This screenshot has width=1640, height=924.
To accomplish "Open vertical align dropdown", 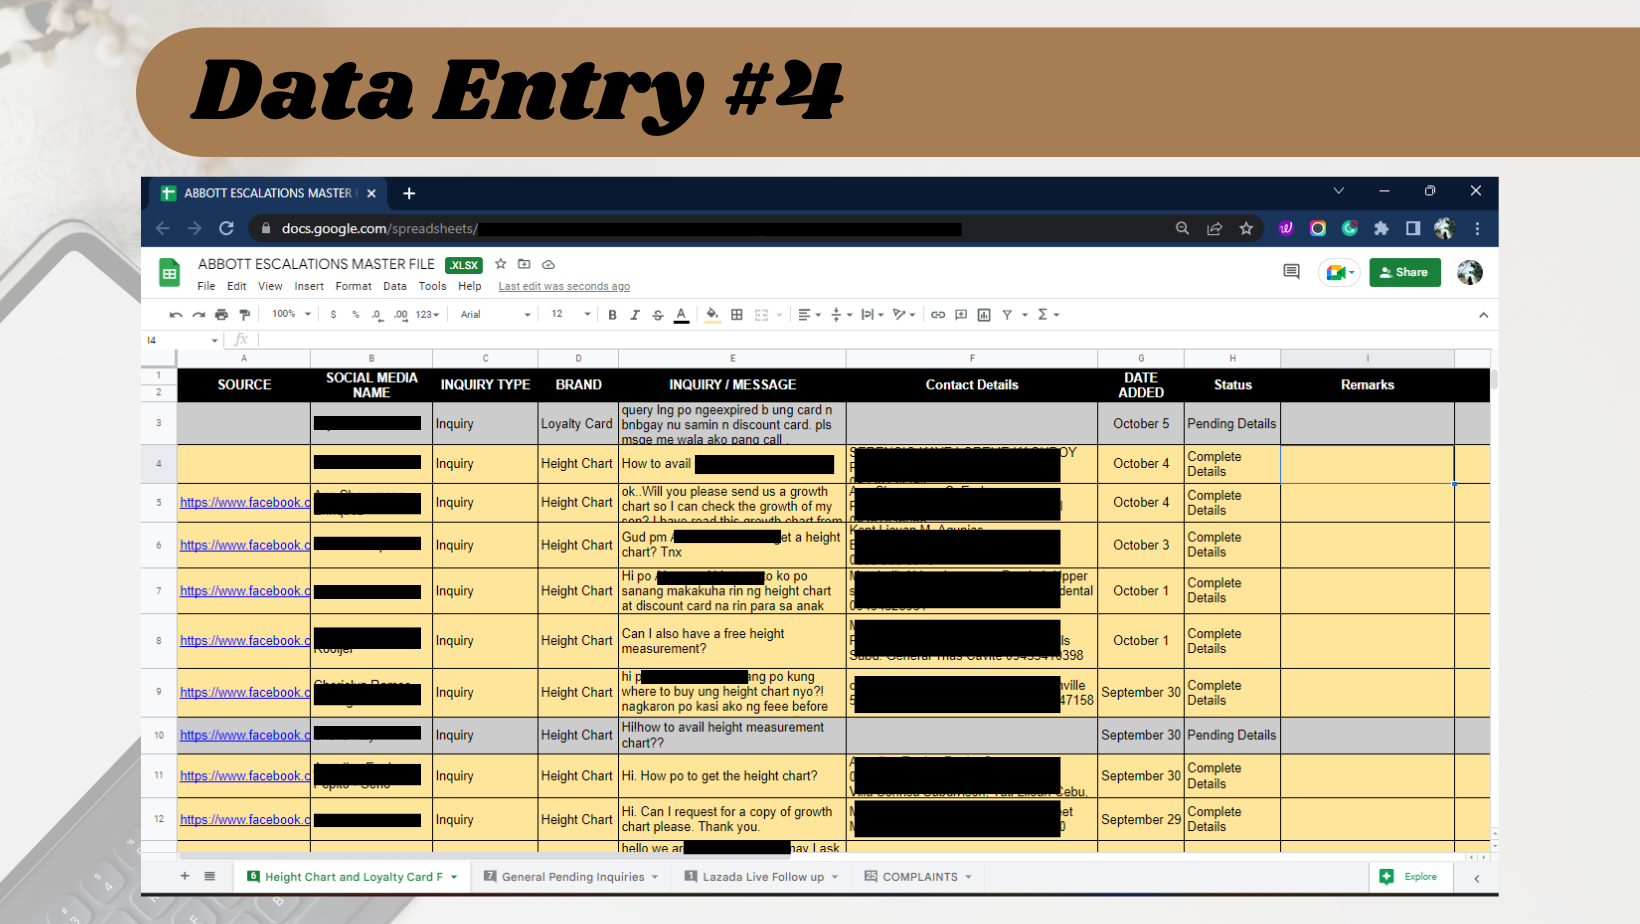I will 841,315.
